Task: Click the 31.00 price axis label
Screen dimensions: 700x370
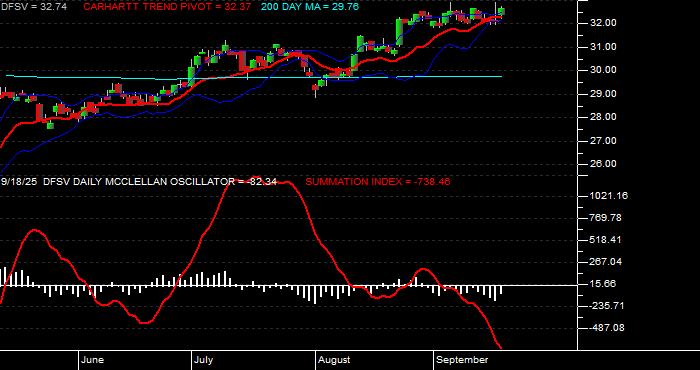Action: point(604,47)
